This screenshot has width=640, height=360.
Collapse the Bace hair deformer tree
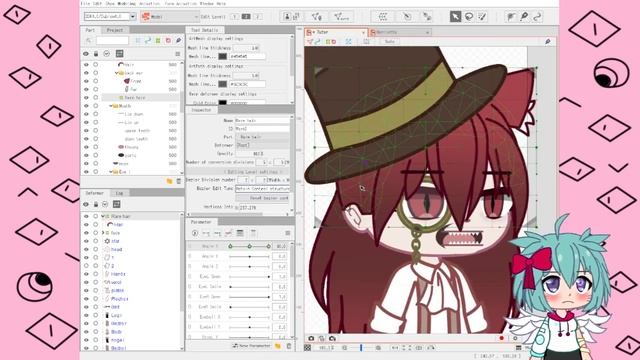tap(103, 216)
